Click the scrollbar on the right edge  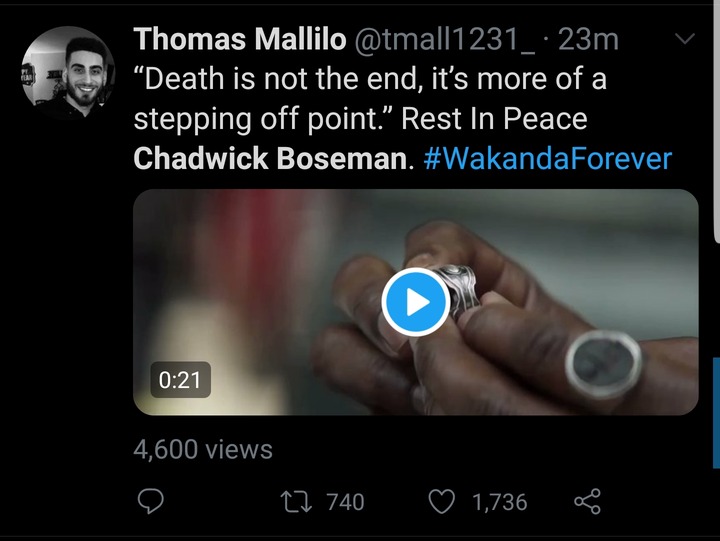point(716,120)
